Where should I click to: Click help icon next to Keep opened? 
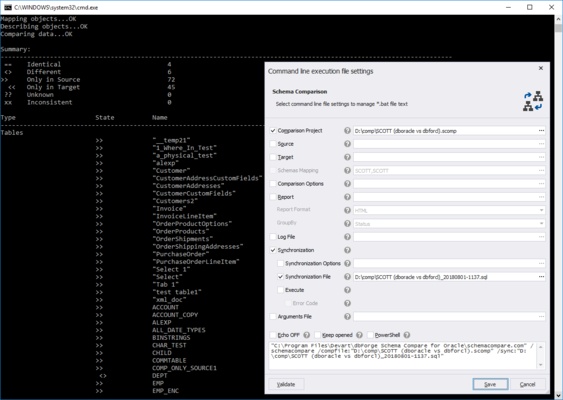point(359,335)
